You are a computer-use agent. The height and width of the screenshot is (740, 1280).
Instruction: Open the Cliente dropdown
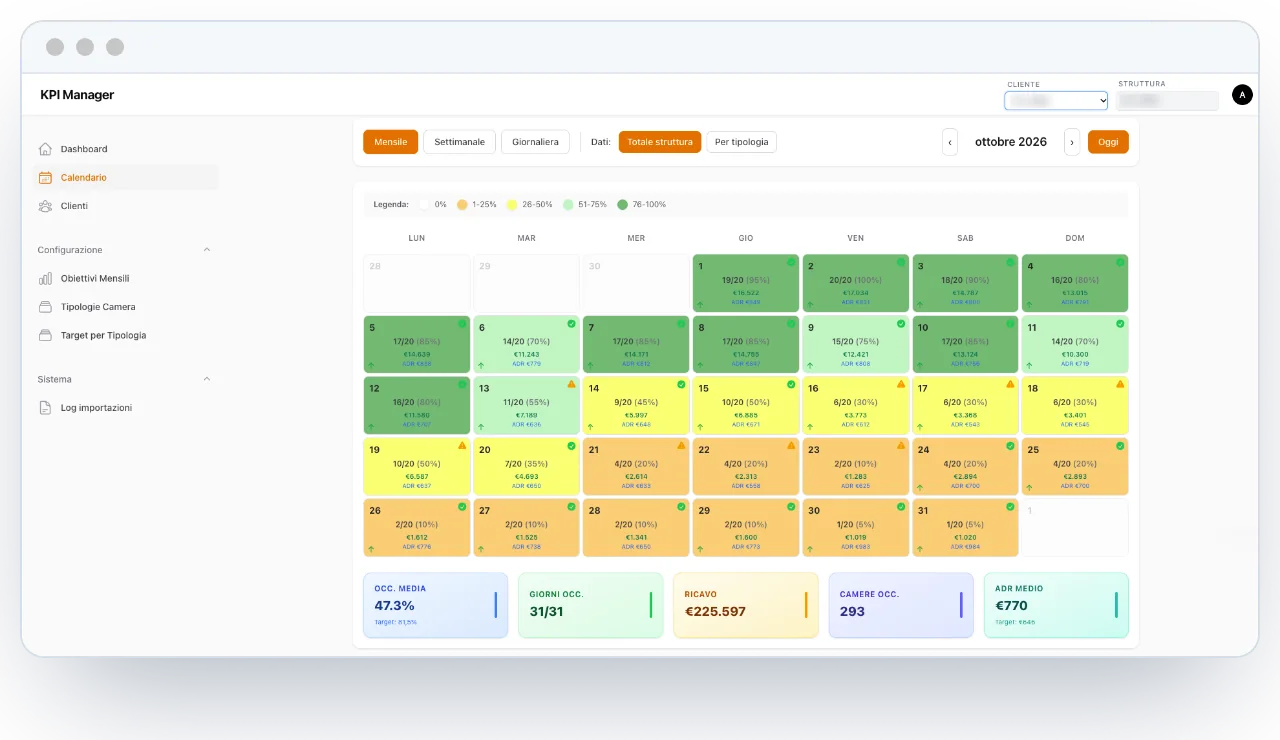tap(1056, 100)
